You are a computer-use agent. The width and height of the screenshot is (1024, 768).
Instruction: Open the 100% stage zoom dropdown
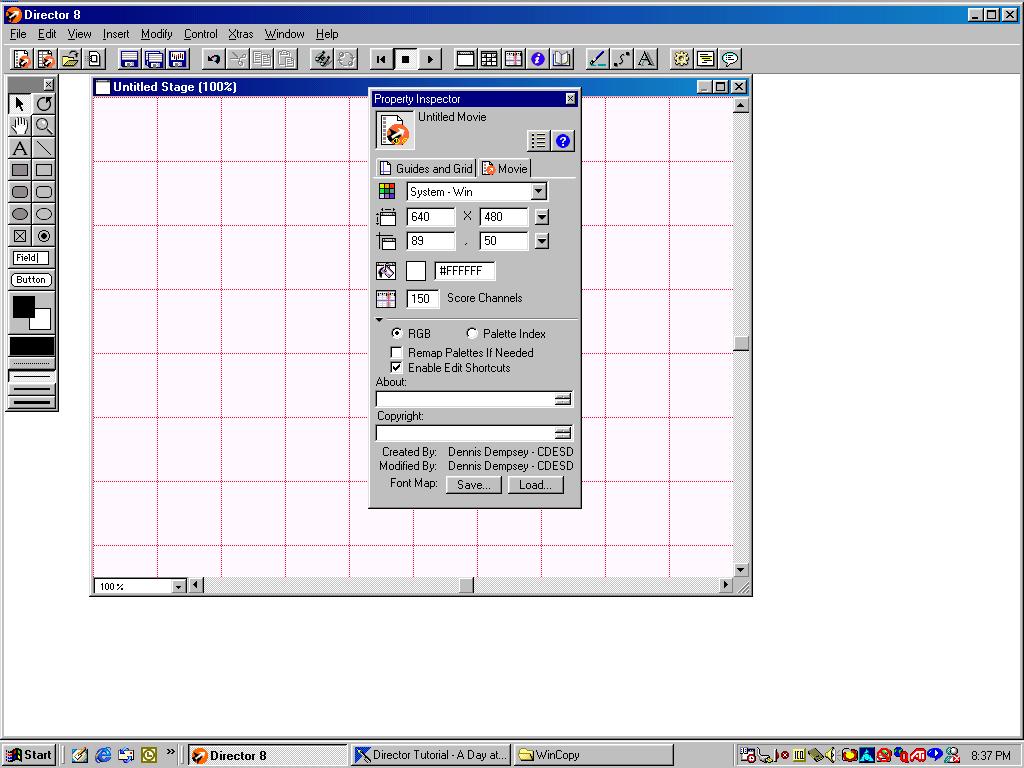[178, 586]
